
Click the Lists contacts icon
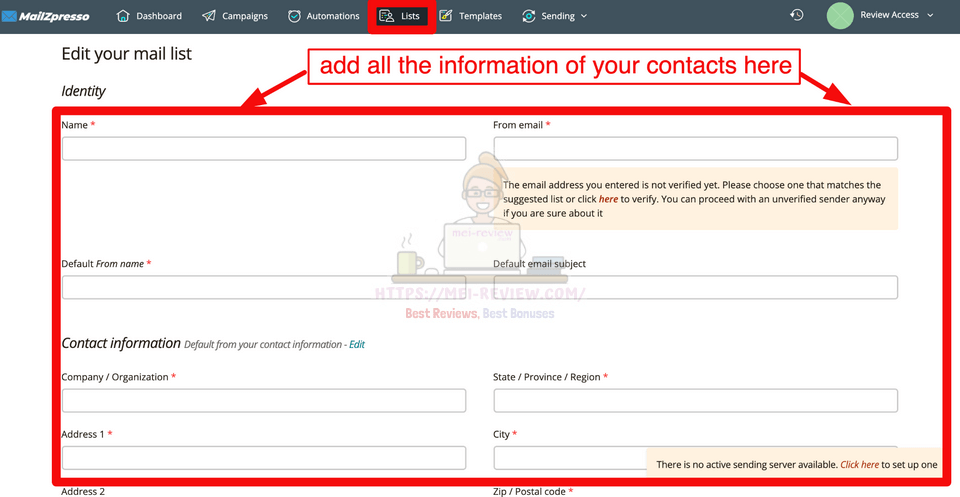tap(387, 16)
